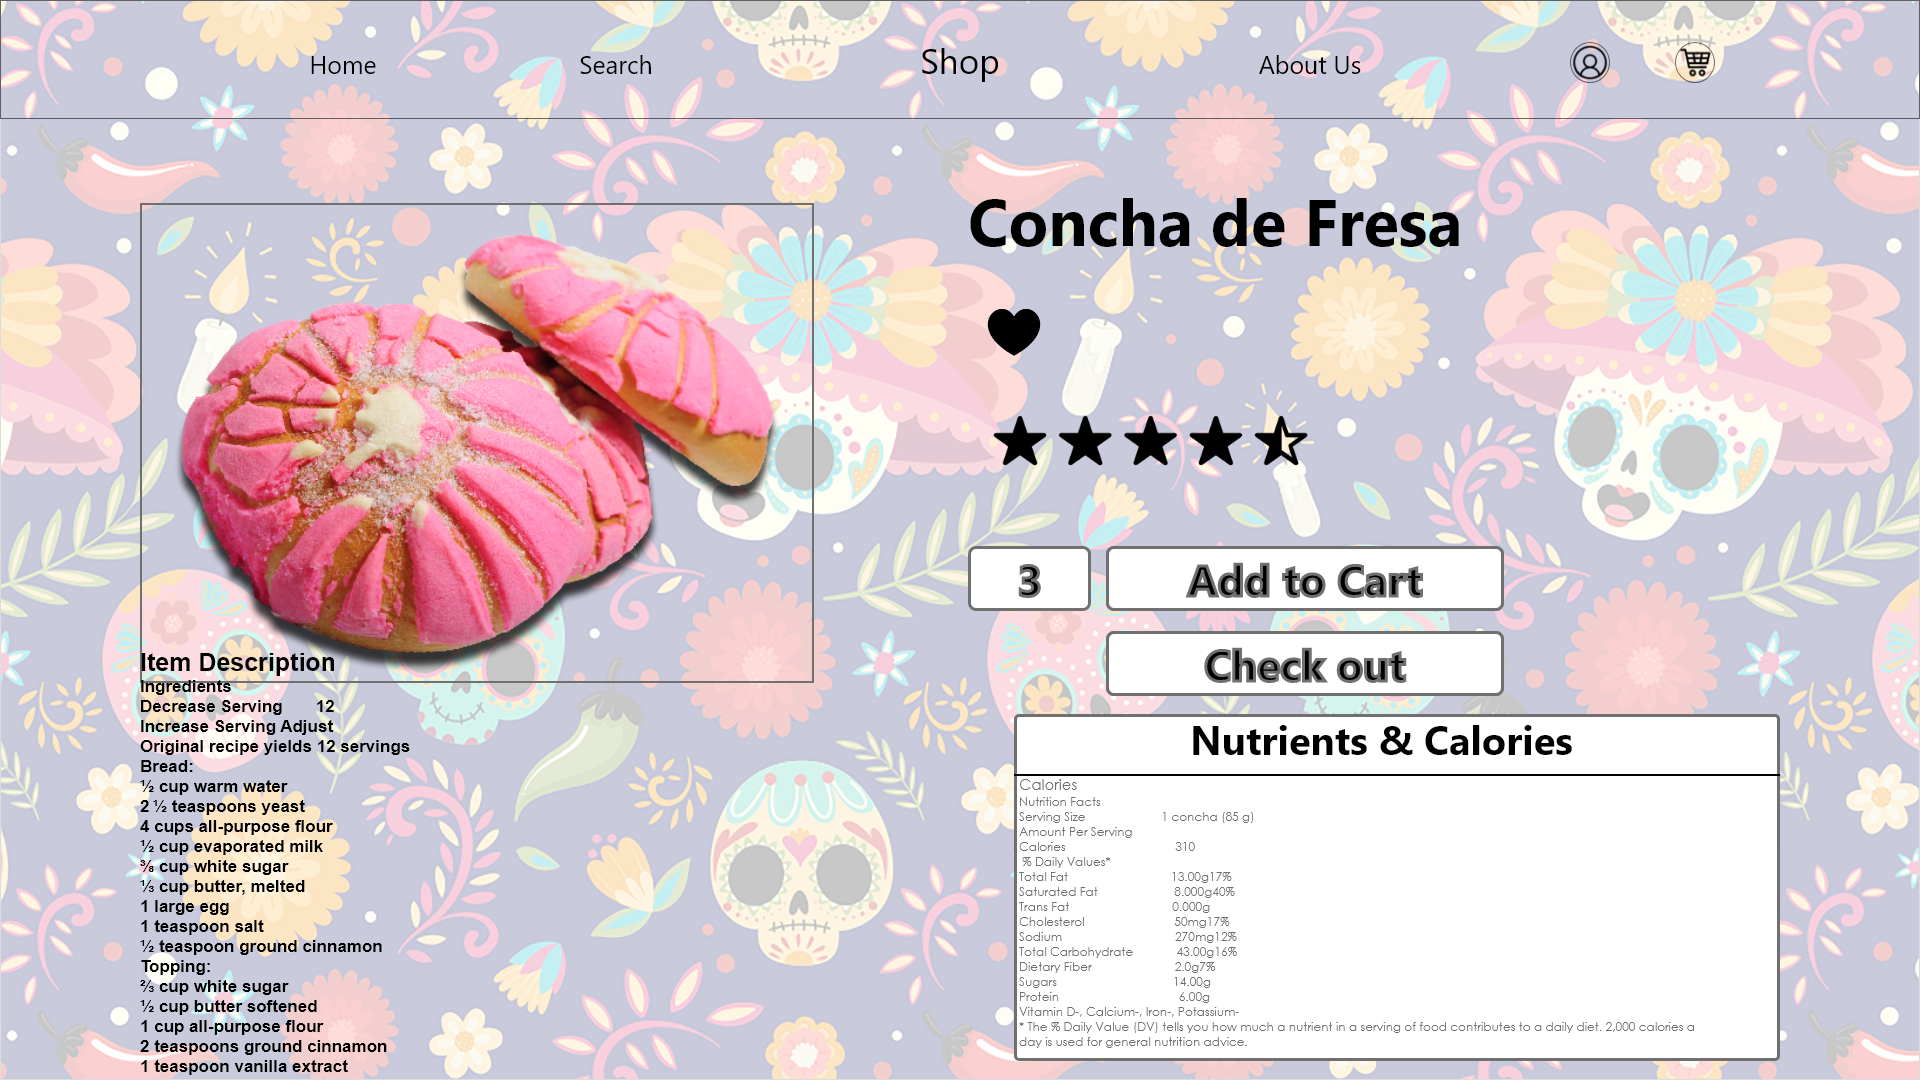Toggle the black heart favorite icon

[x=1014, y=332]
